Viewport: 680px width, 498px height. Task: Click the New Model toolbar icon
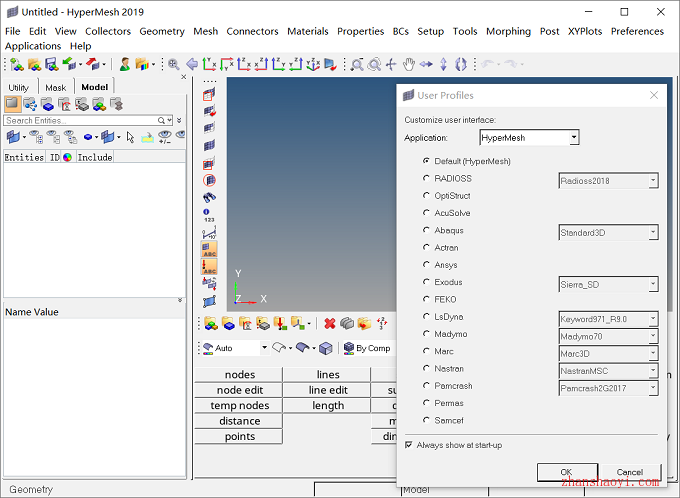pyautogui.click(x=17, y=65)
